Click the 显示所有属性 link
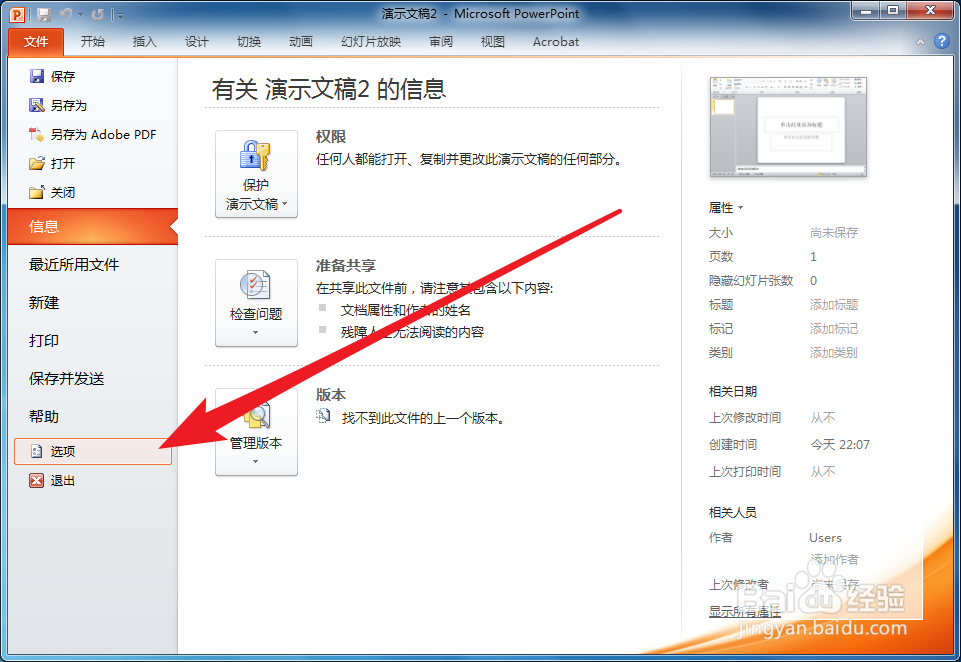961x662 pixels. pos(745,611)
